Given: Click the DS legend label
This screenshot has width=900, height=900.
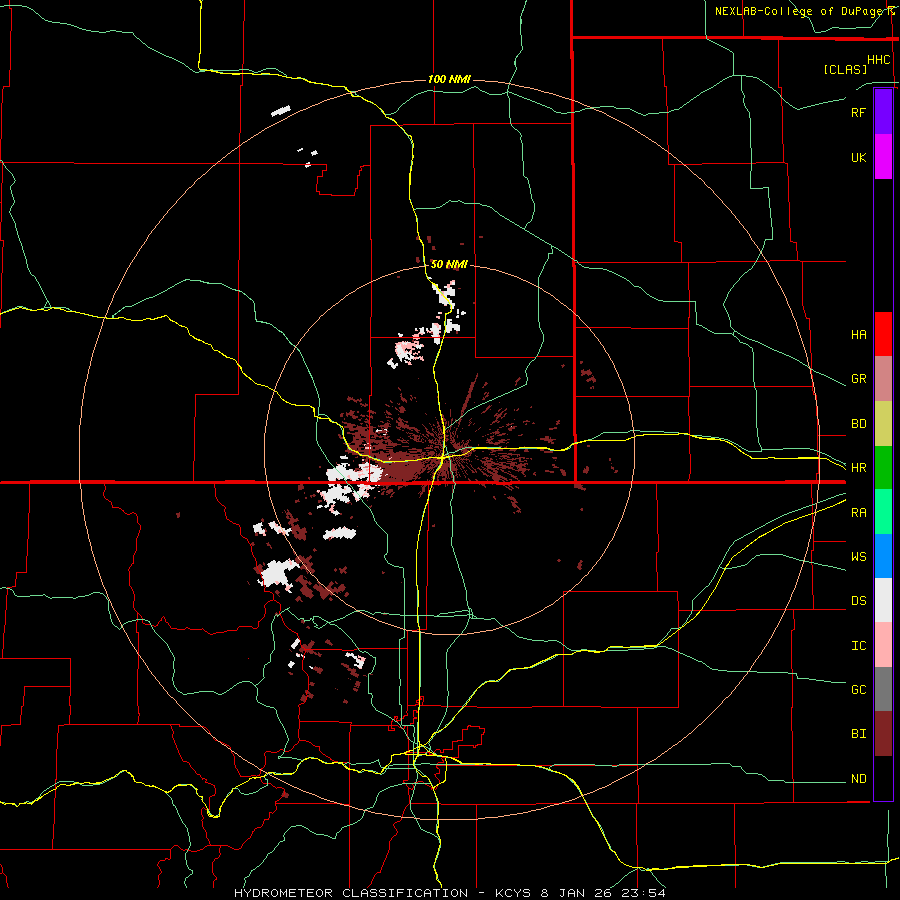Looking at the screenshot, I should point(858,601).
